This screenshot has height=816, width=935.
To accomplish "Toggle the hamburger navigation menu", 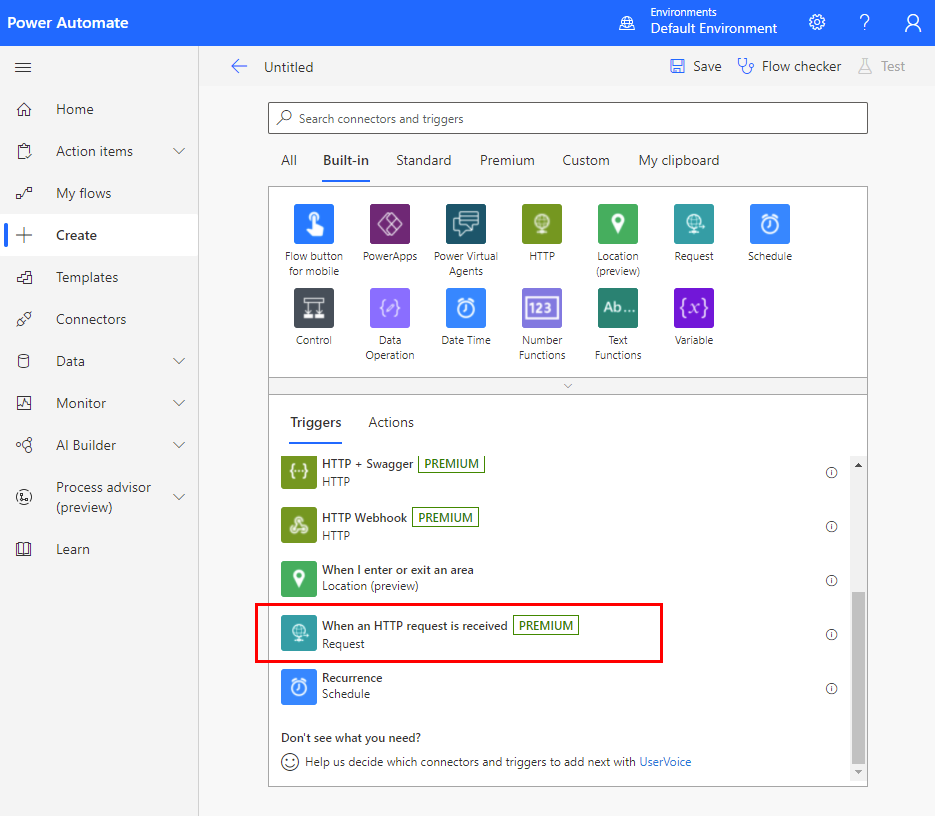I will tap(23, 67).
